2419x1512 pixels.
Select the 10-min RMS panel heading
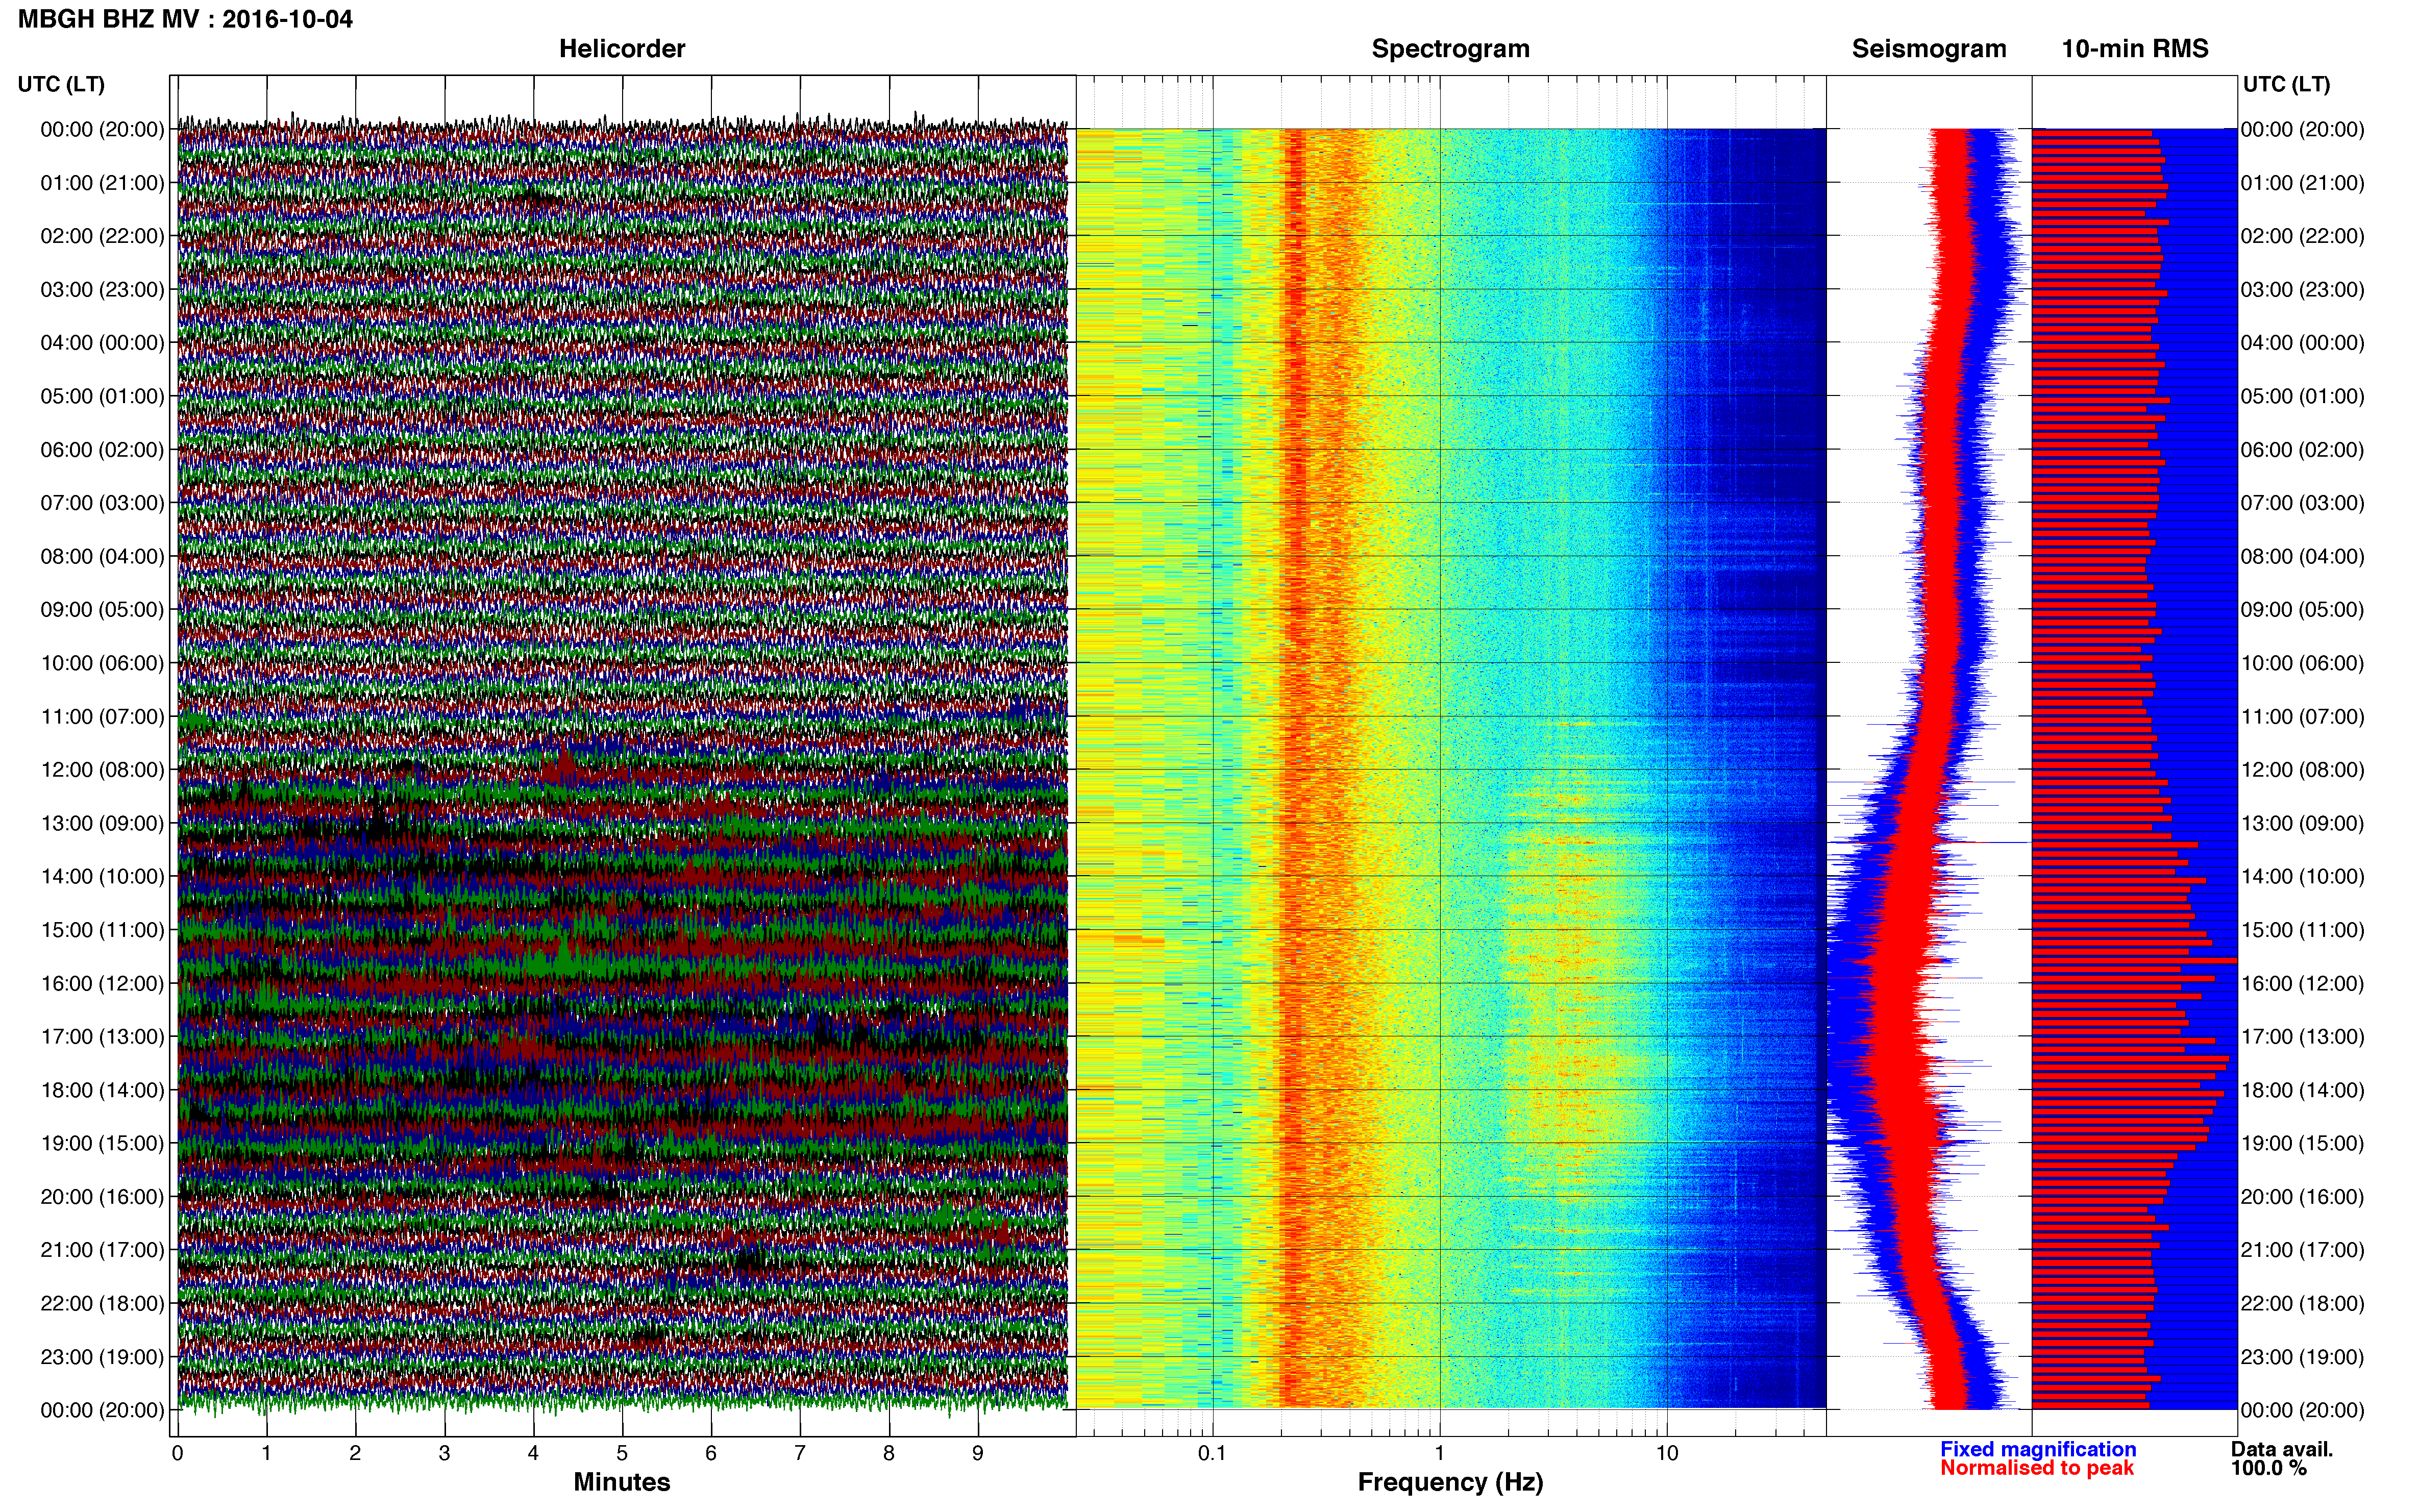click(2135, 48)
